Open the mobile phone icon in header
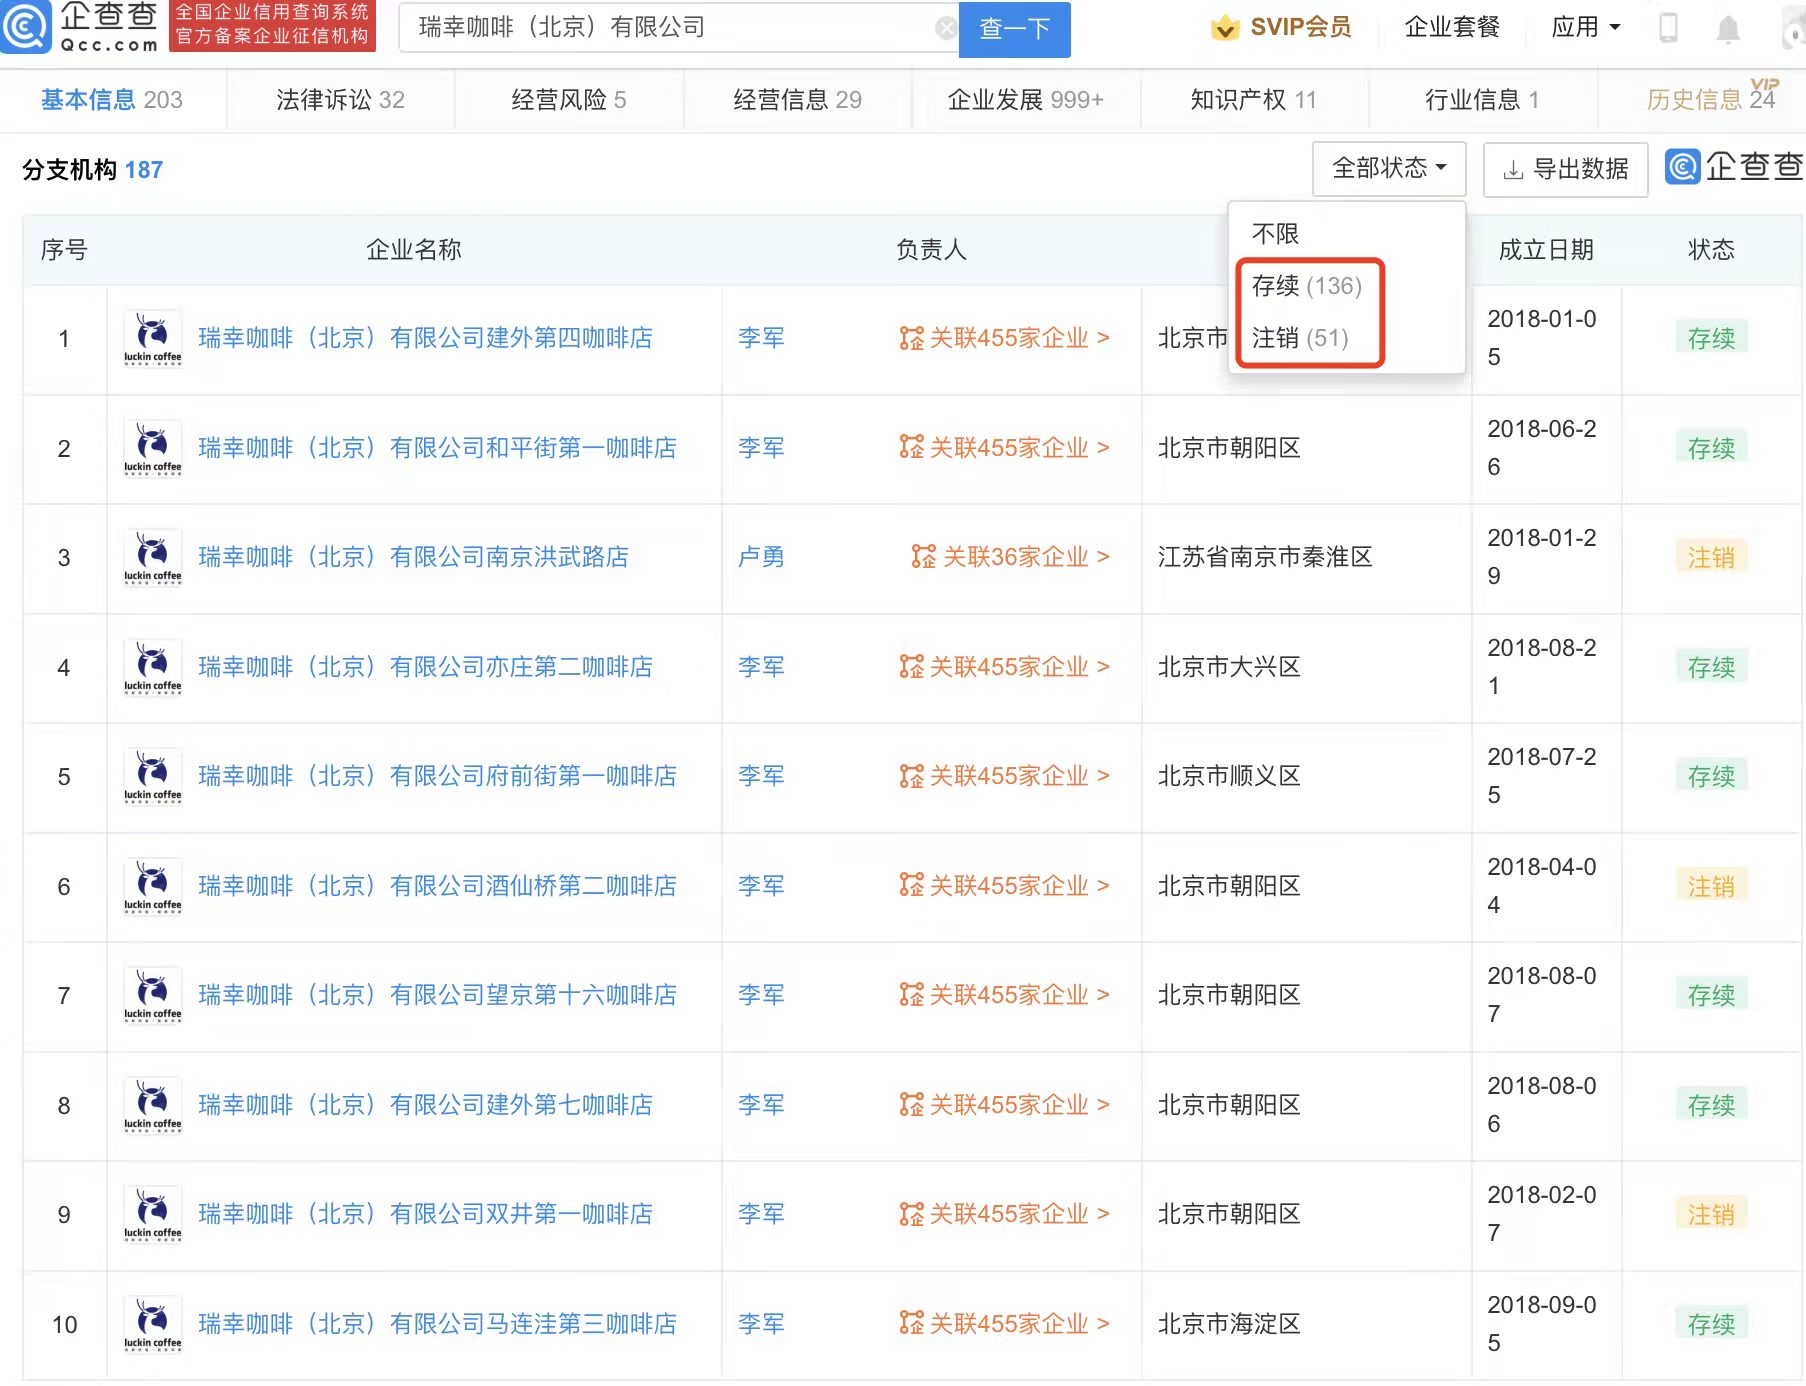This screenshot has width=1806, height=1386. [1668, 28]
